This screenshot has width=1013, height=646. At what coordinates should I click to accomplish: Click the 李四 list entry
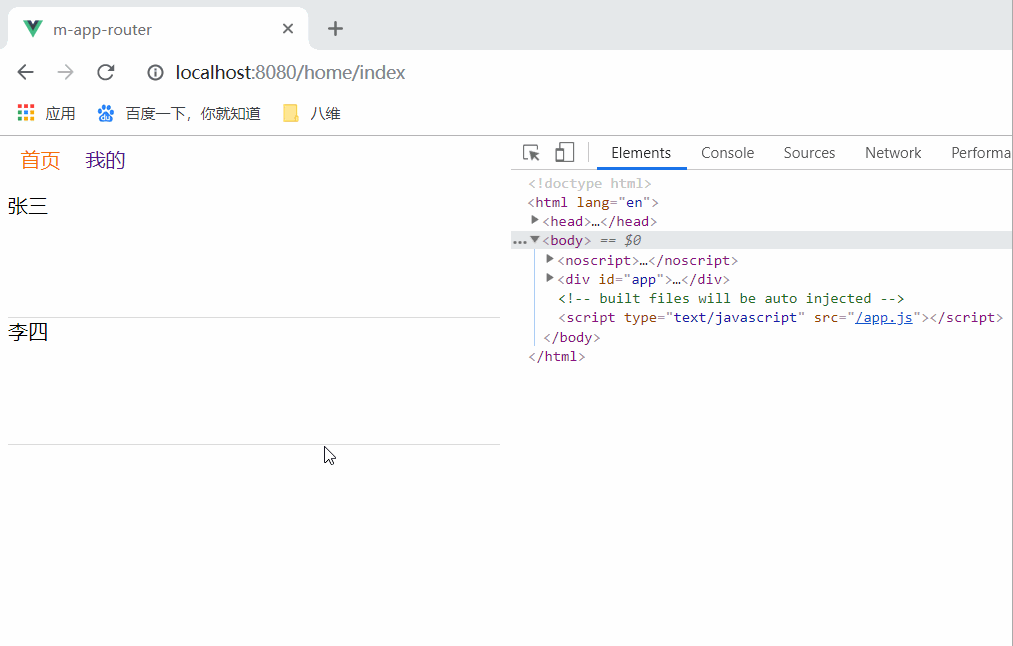point(28,332)
